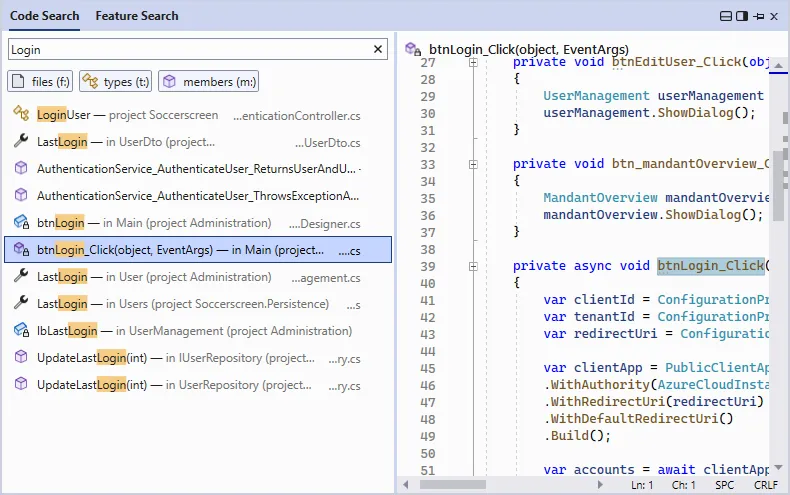Click the btnLogin_Click(object, EventArgs) preview title
Viewport: 790px width, 495px height.
click(x=529, y=49)
